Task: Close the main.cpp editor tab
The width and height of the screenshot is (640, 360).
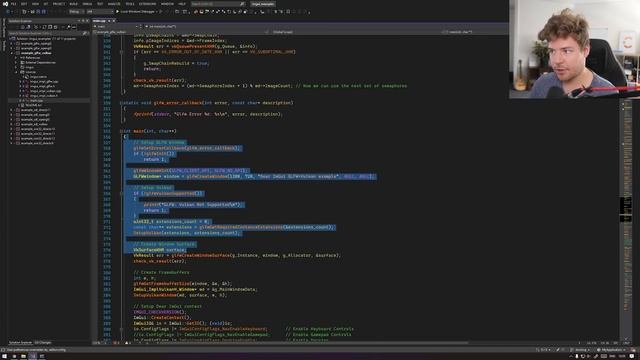Action: pos(114,21)
